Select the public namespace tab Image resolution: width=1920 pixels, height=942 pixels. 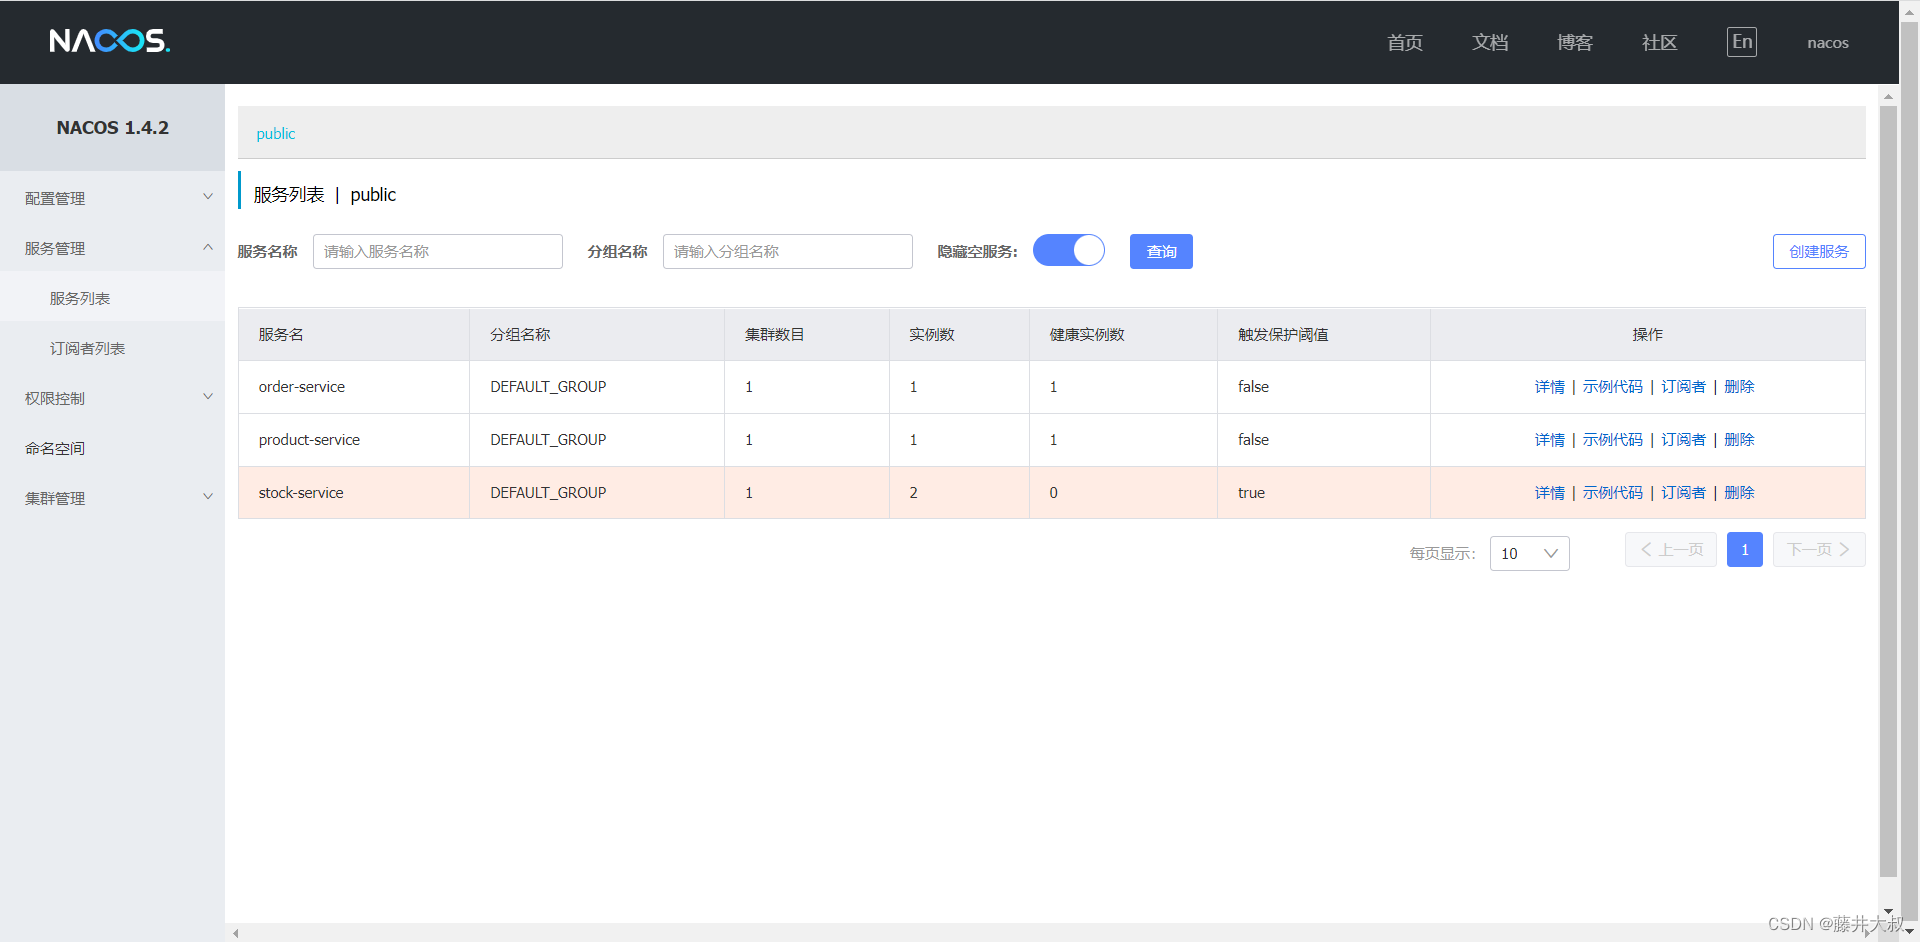(x=276, y=134)
